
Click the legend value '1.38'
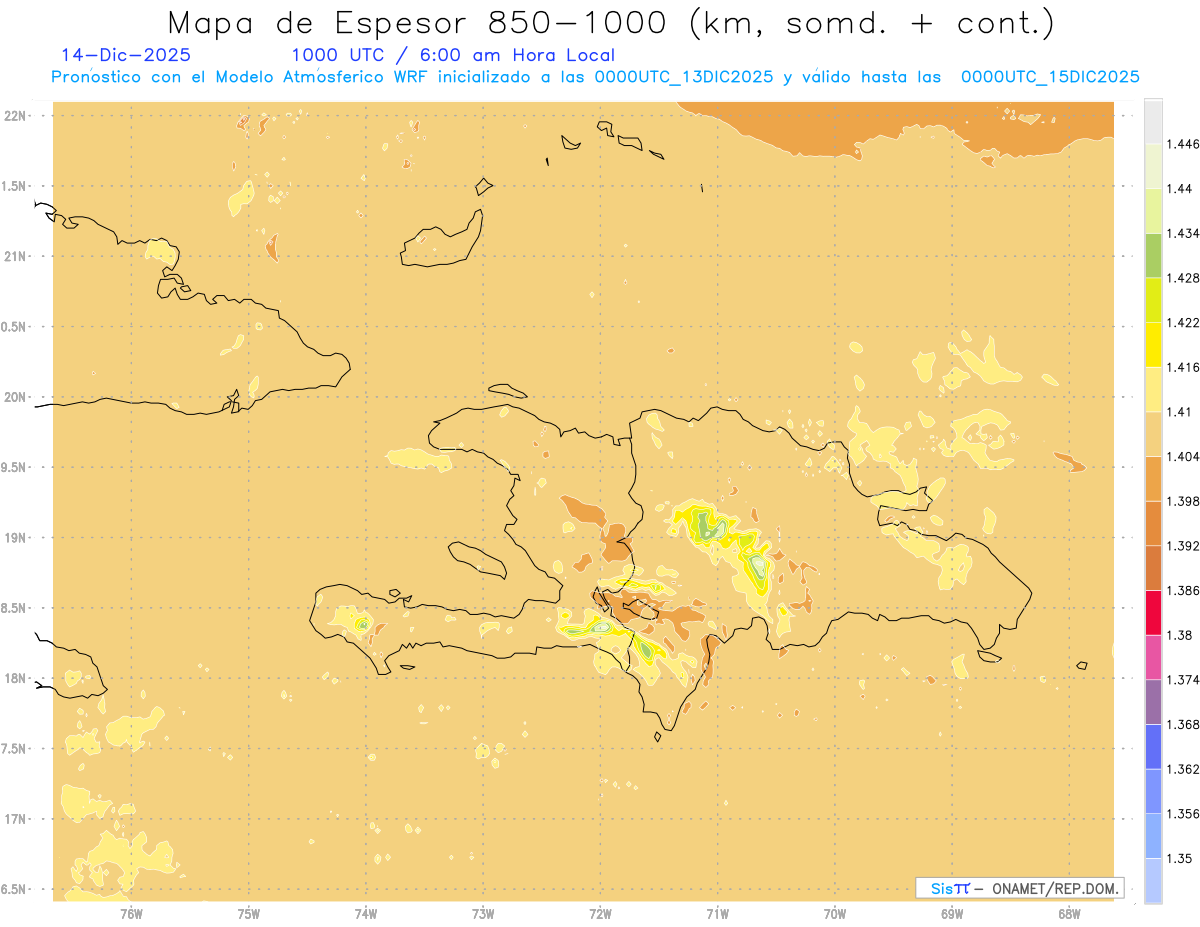pyautogui.click(x=1181, y=635)
